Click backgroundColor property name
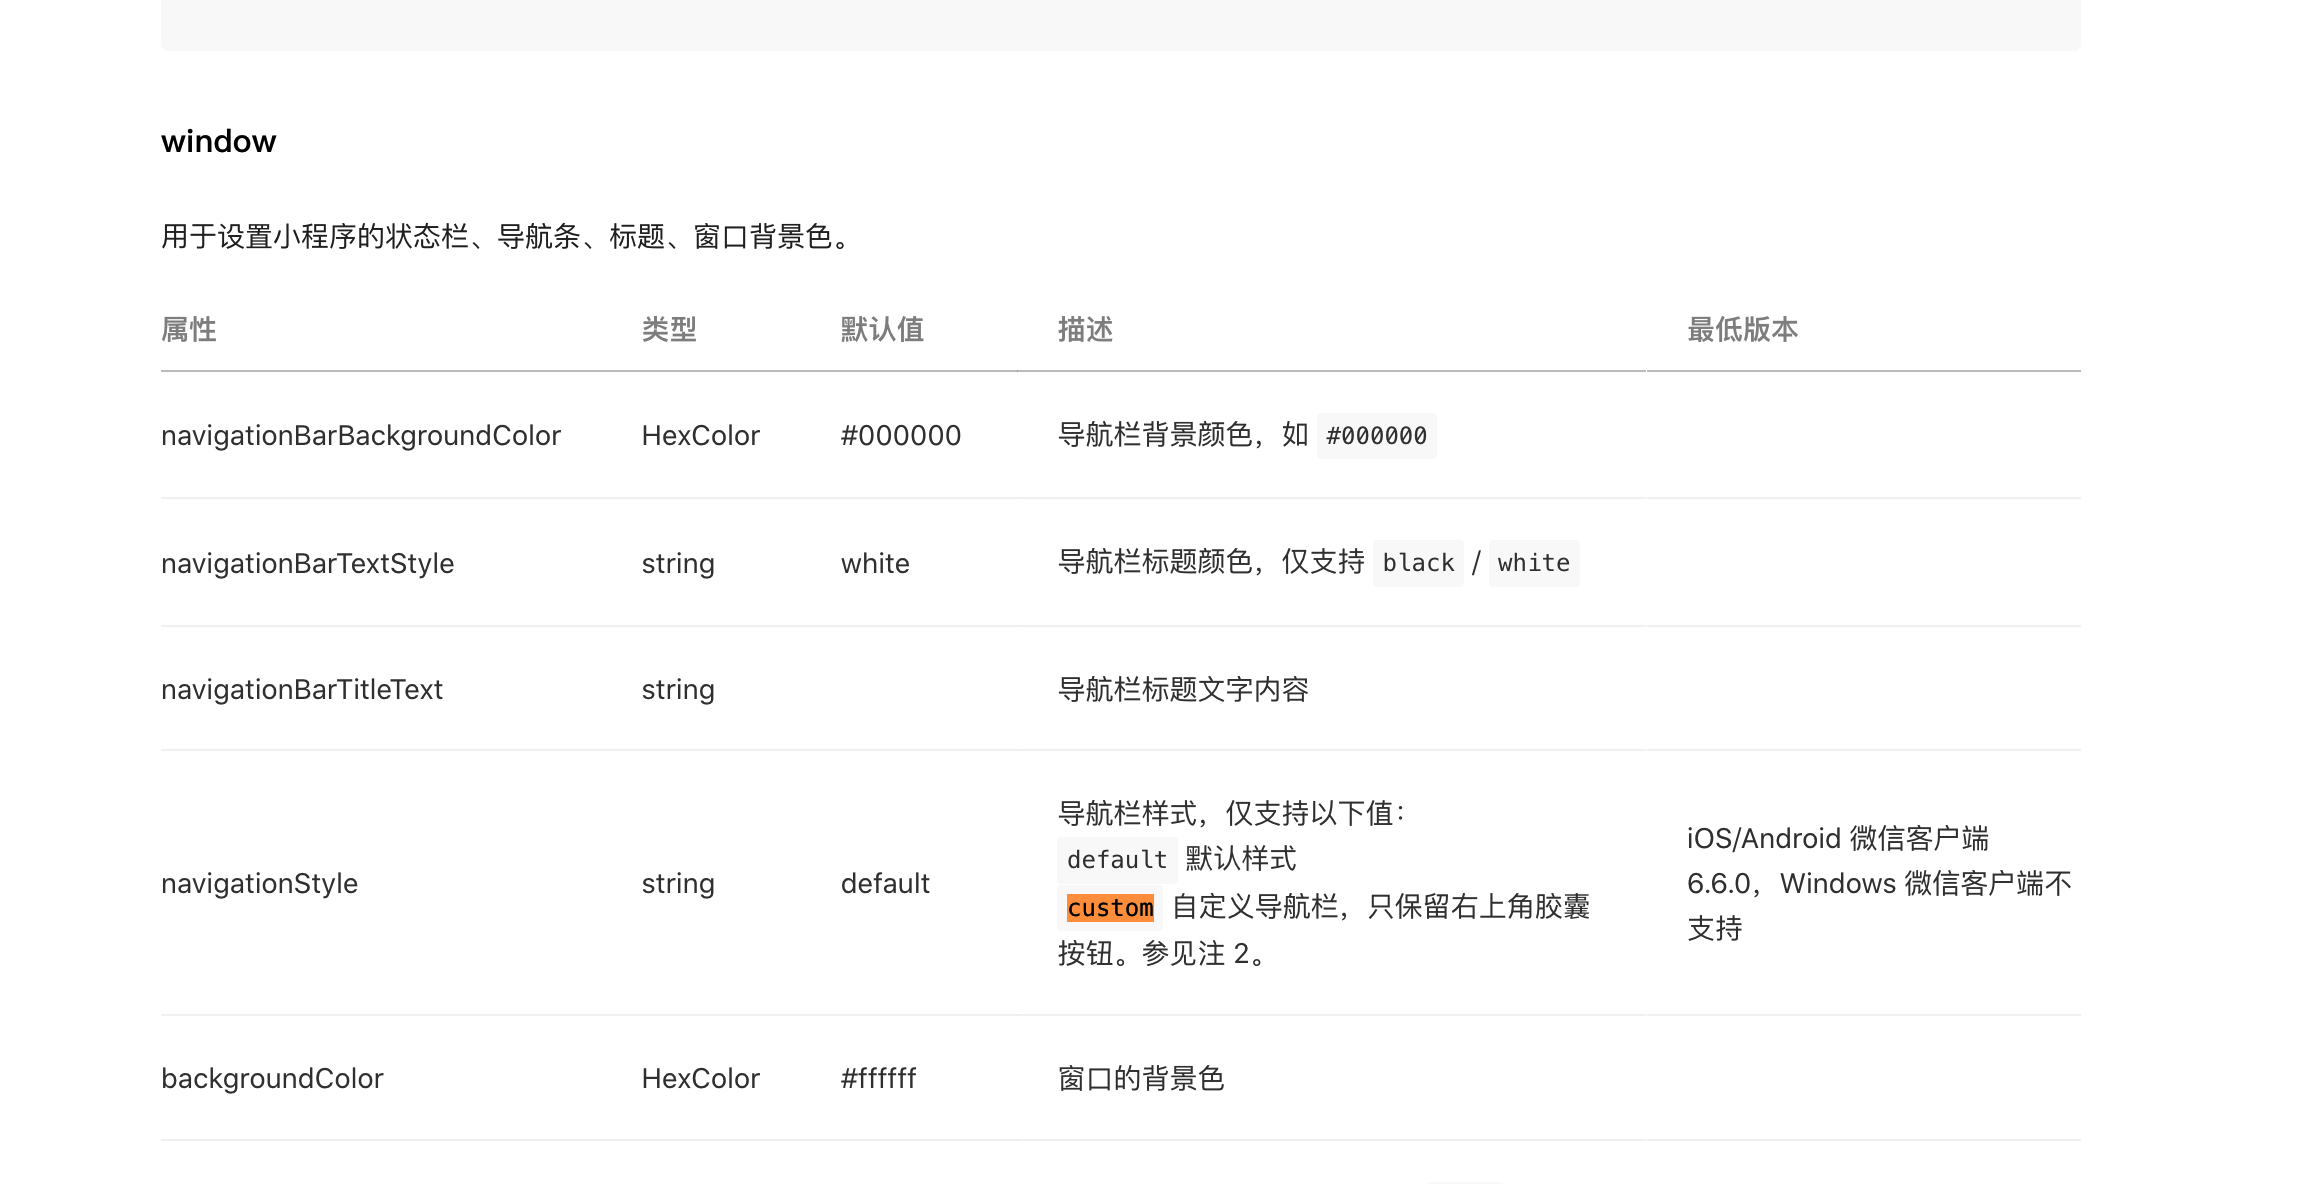Viewport: 2316px width, 1184px height. pyautogui.click(x=272, y=1079)
